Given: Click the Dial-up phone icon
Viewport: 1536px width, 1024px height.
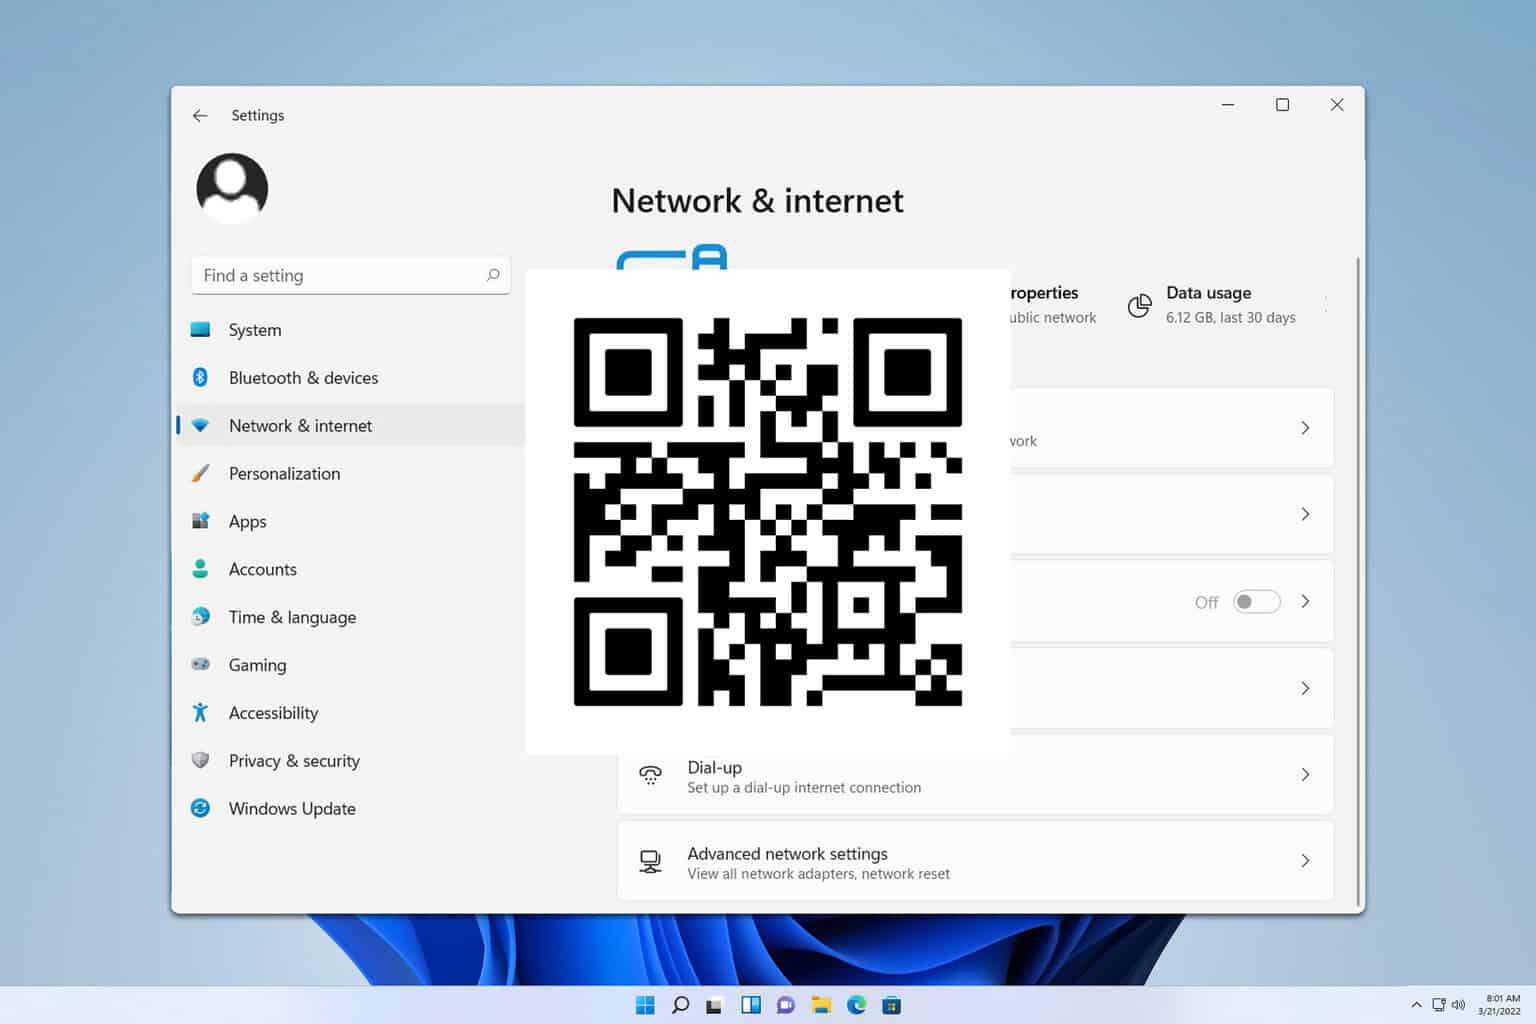Looking at the screenshot, I should coord(650,775).
